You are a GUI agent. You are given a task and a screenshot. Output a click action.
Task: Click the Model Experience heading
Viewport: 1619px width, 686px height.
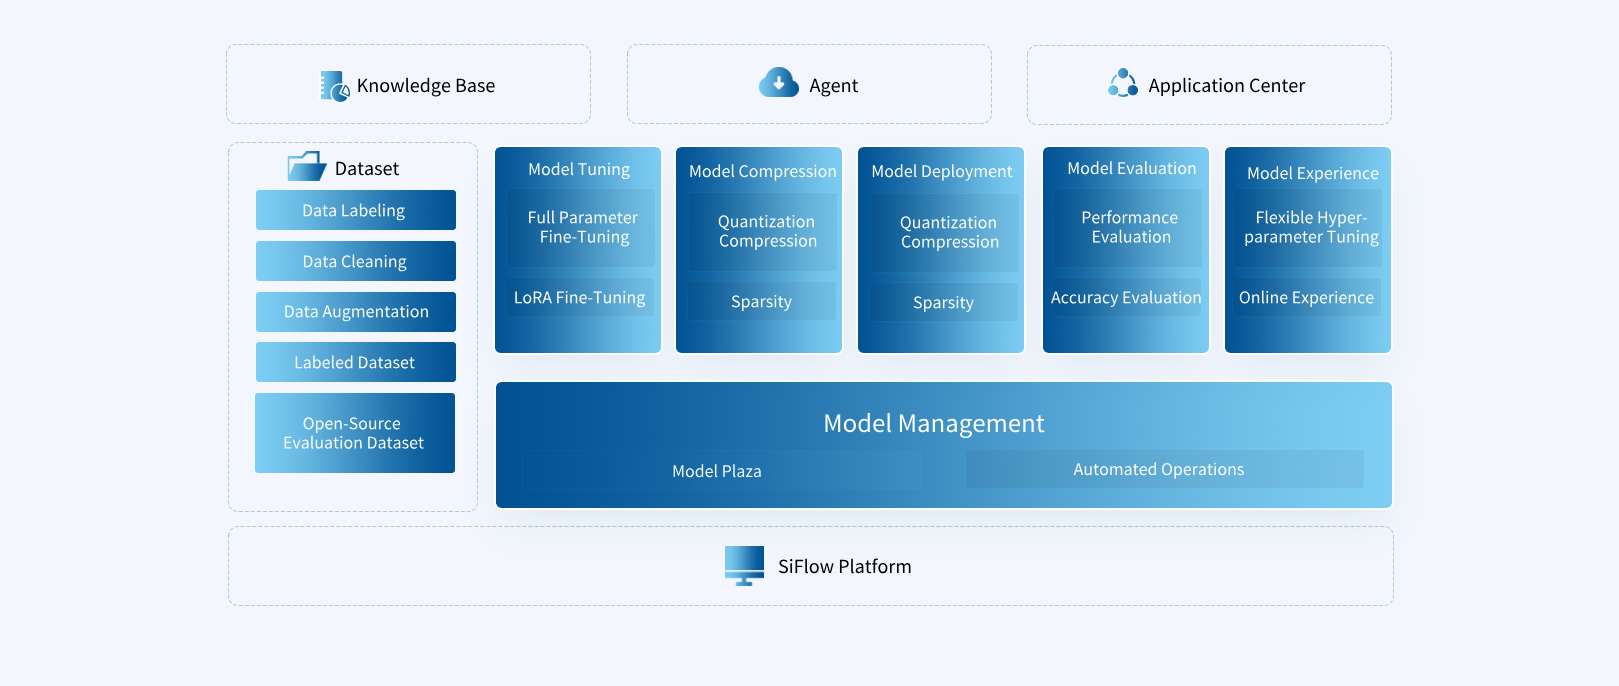tap(1313, 173)
